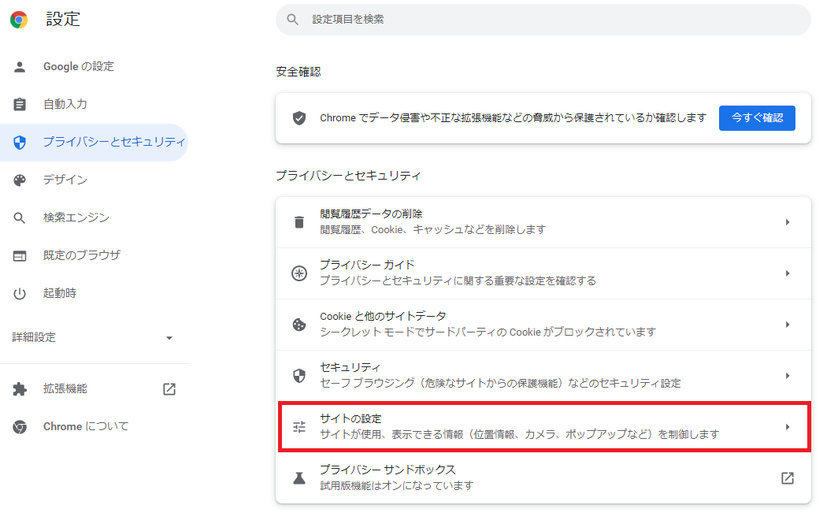Click the power icon for 起動時
838x520 pixels.
19,294
